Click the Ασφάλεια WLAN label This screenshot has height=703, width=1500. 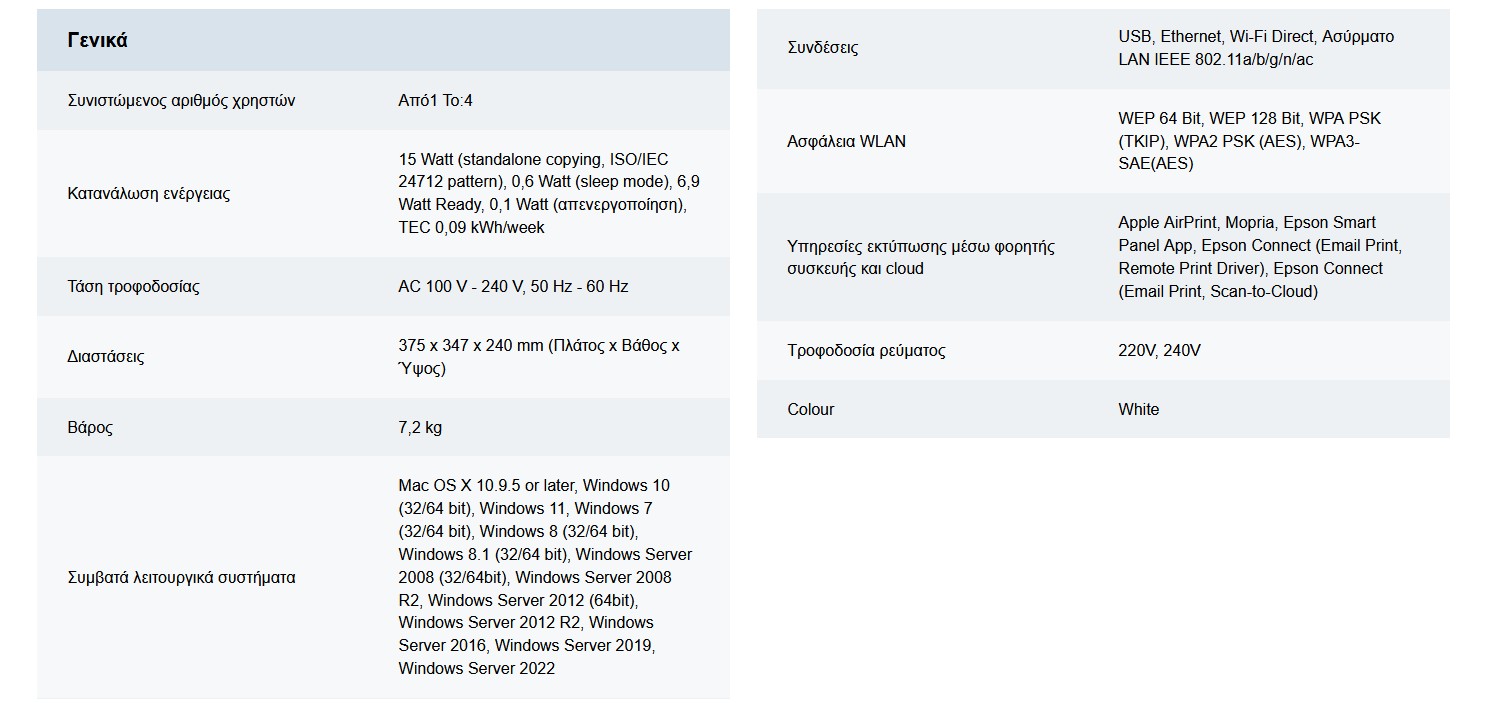tap(846, 142)
